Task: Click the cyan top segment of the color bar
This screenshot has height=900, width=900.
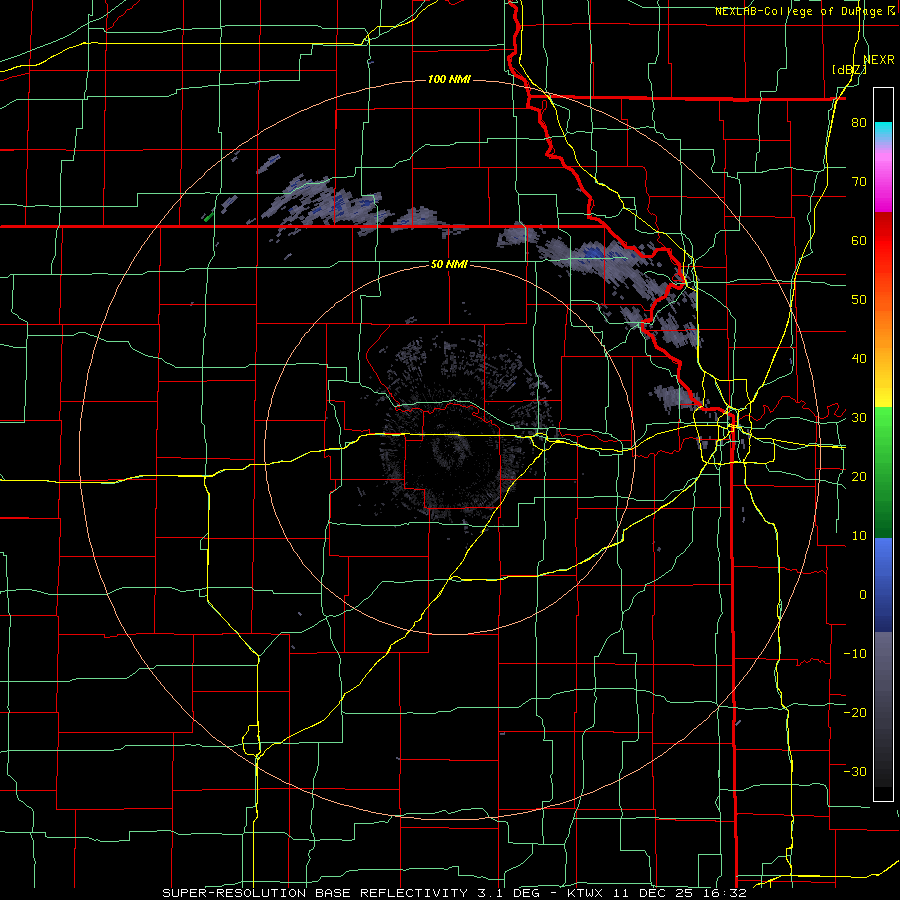Action: click(883, 130)
